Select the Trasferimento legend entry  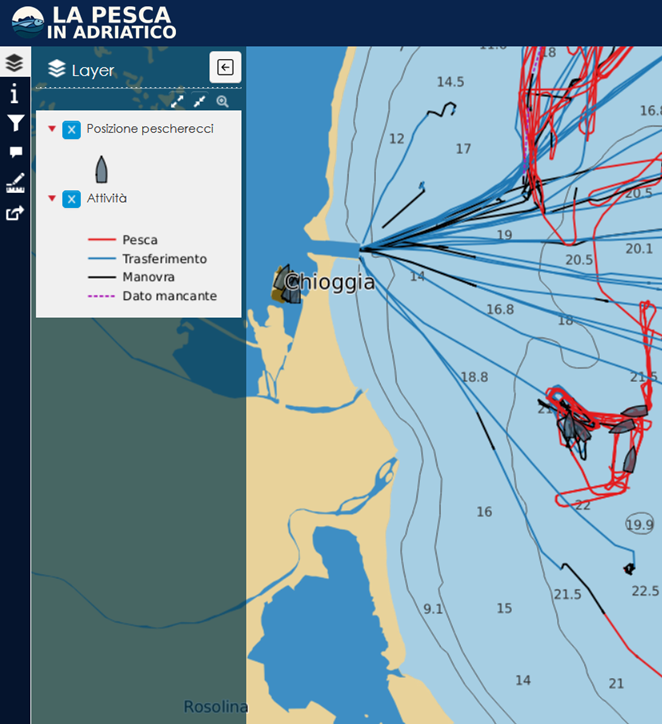[x=164, y=259]
